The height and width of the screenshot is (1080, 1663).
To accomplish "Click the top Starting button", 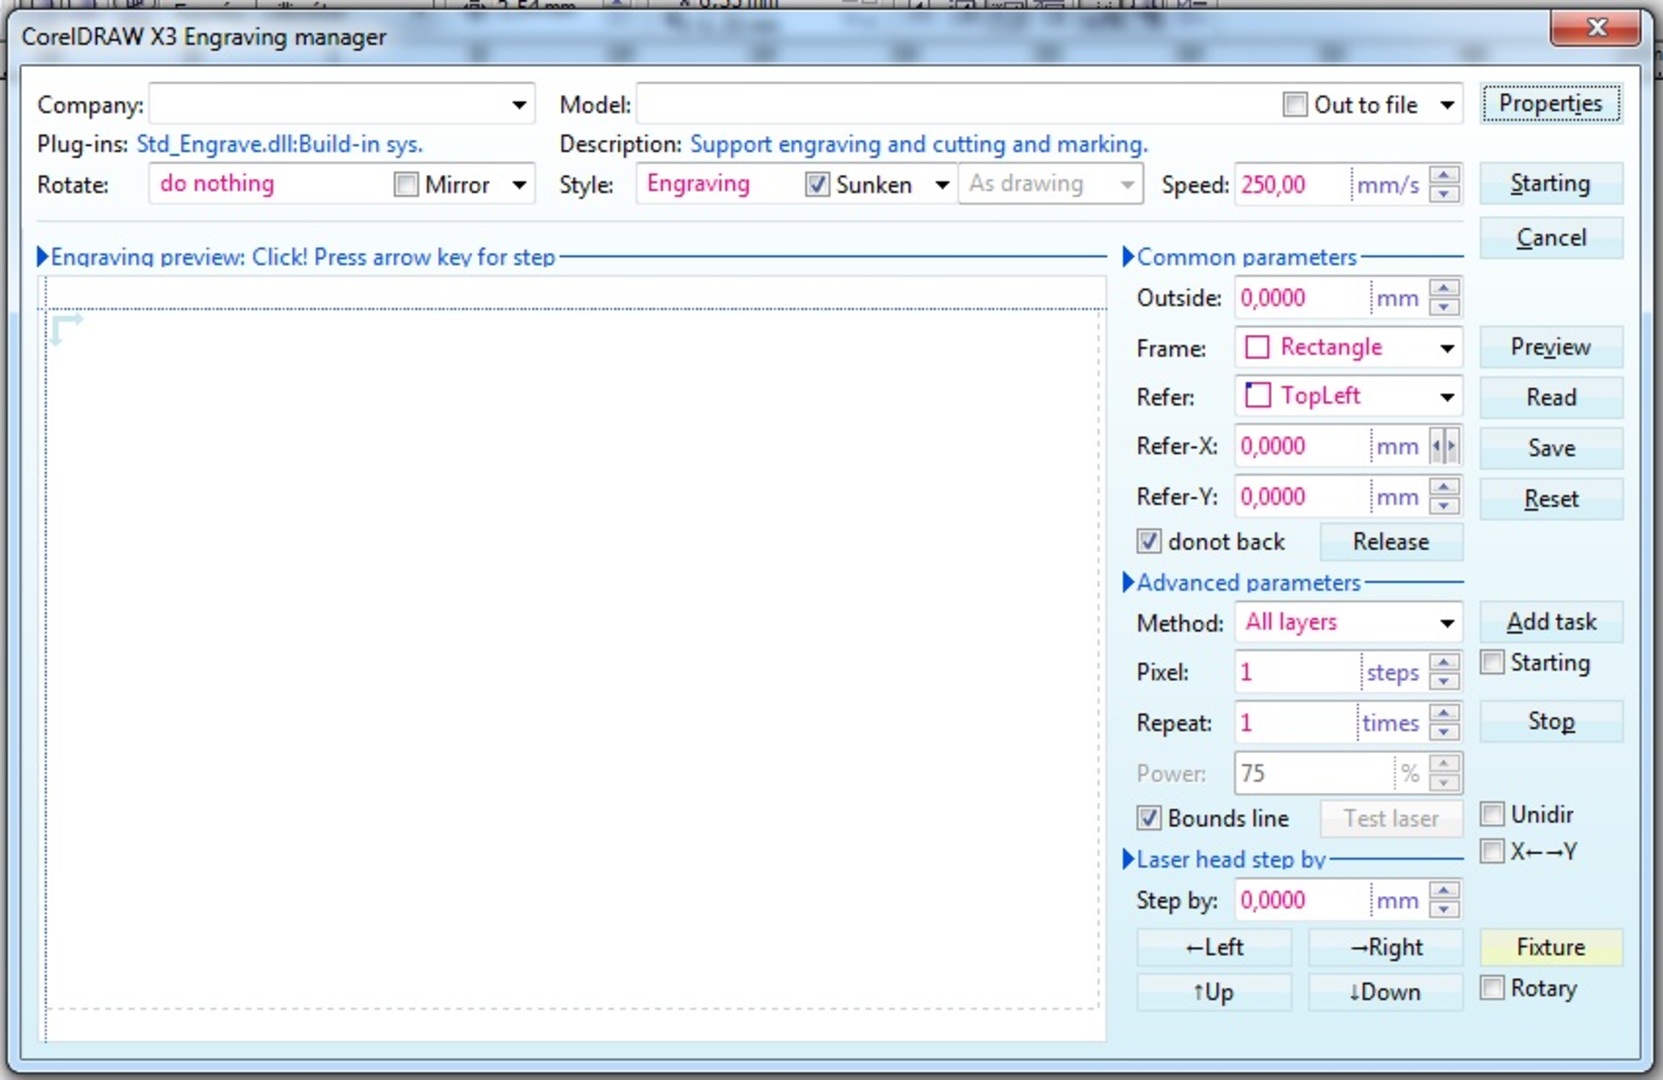I will (x=1551, y=183).
